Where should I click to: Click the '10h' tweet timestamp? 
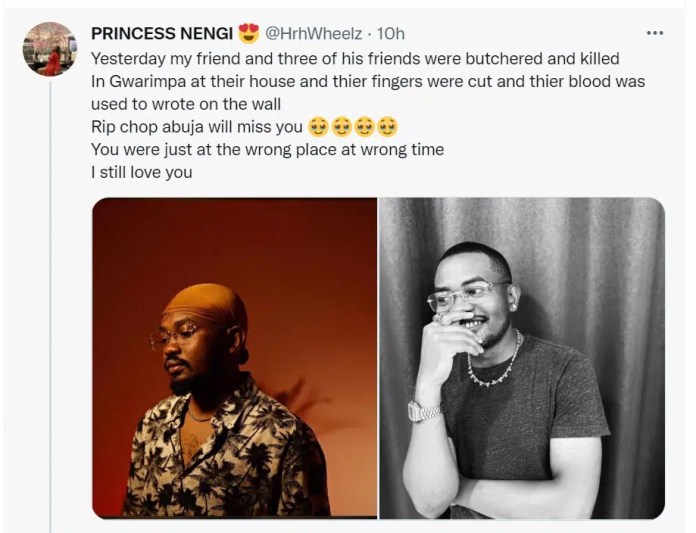click(x=389, y=35)
